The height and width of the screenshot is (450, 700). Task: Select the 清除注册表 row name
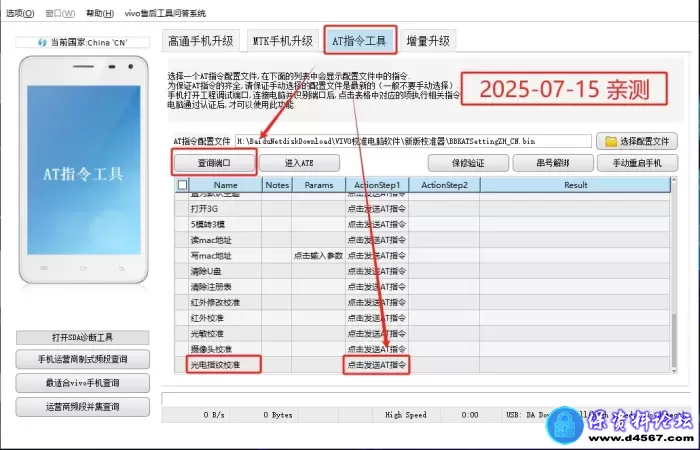[x=211, y=287]
